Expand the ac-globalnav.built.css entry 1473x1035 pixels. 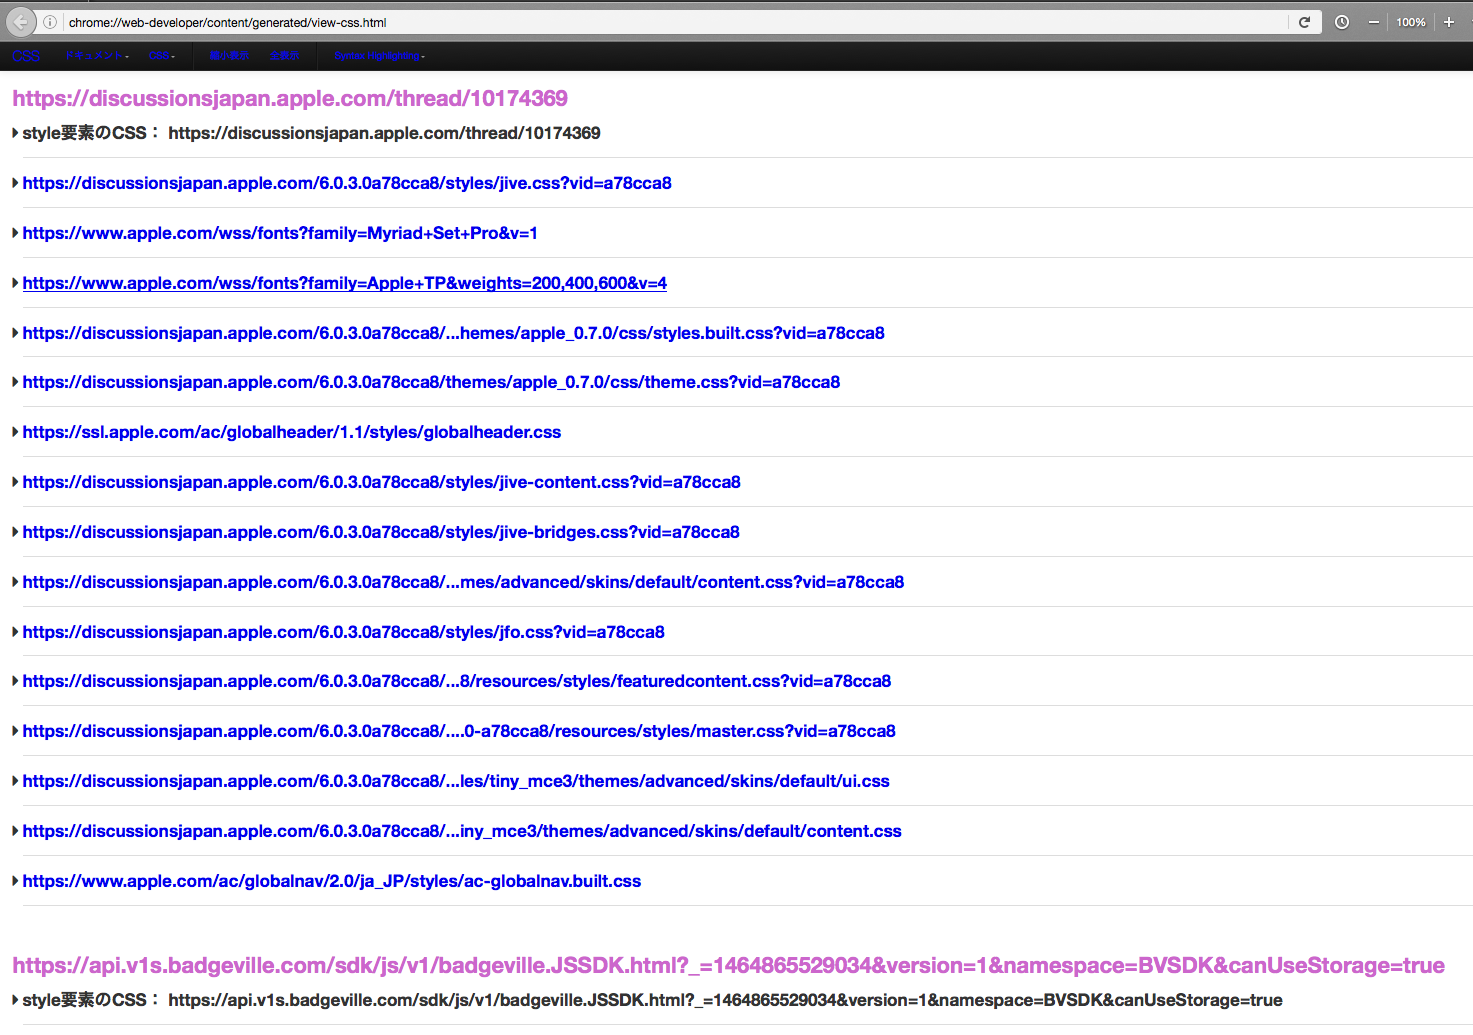[x=15, y=881]
